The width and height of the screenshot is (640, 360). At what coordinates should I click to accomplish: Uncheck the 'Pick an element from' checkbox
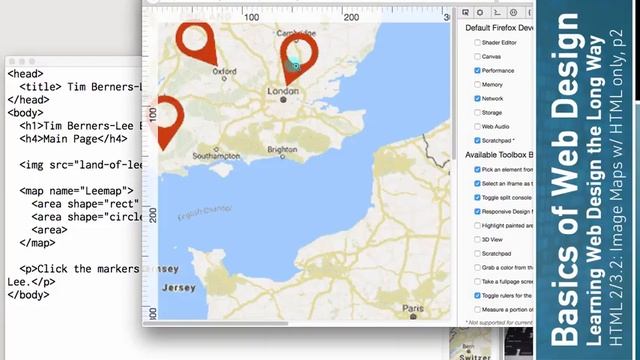(477, 169)
